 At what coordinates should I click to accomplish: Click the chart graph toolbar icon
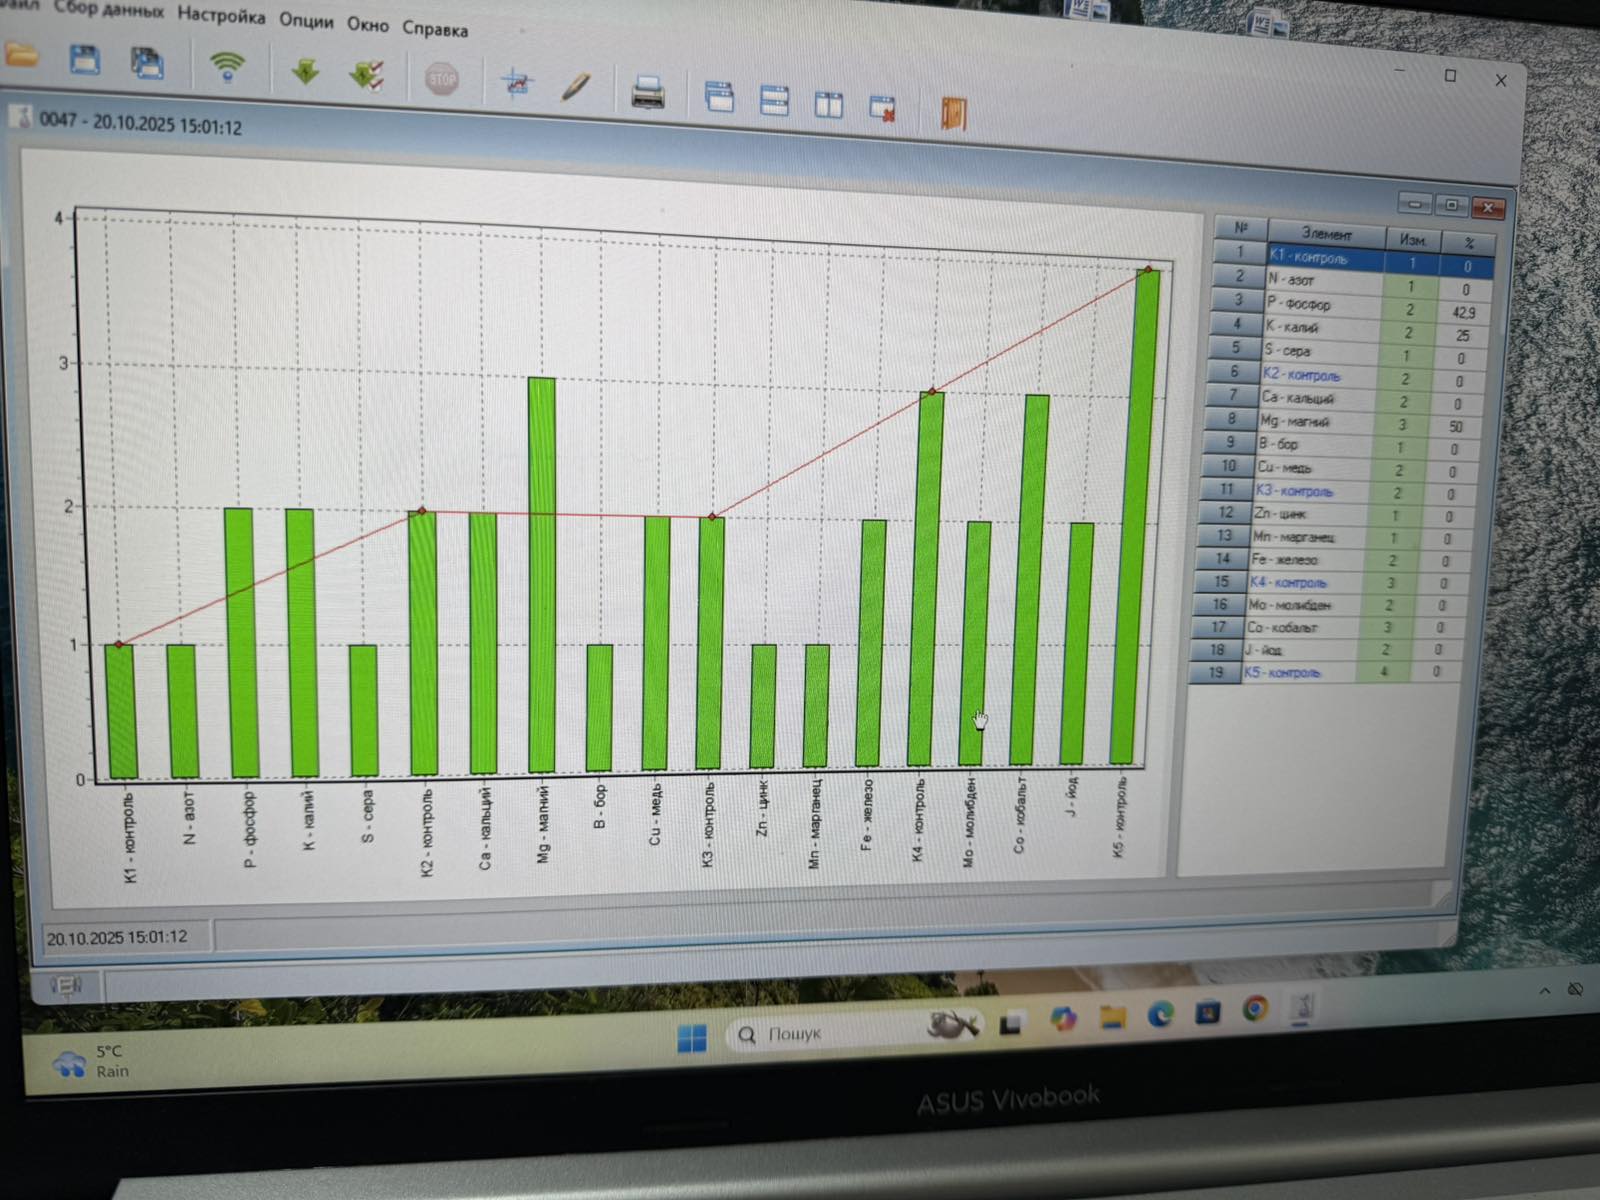point(517,84)
